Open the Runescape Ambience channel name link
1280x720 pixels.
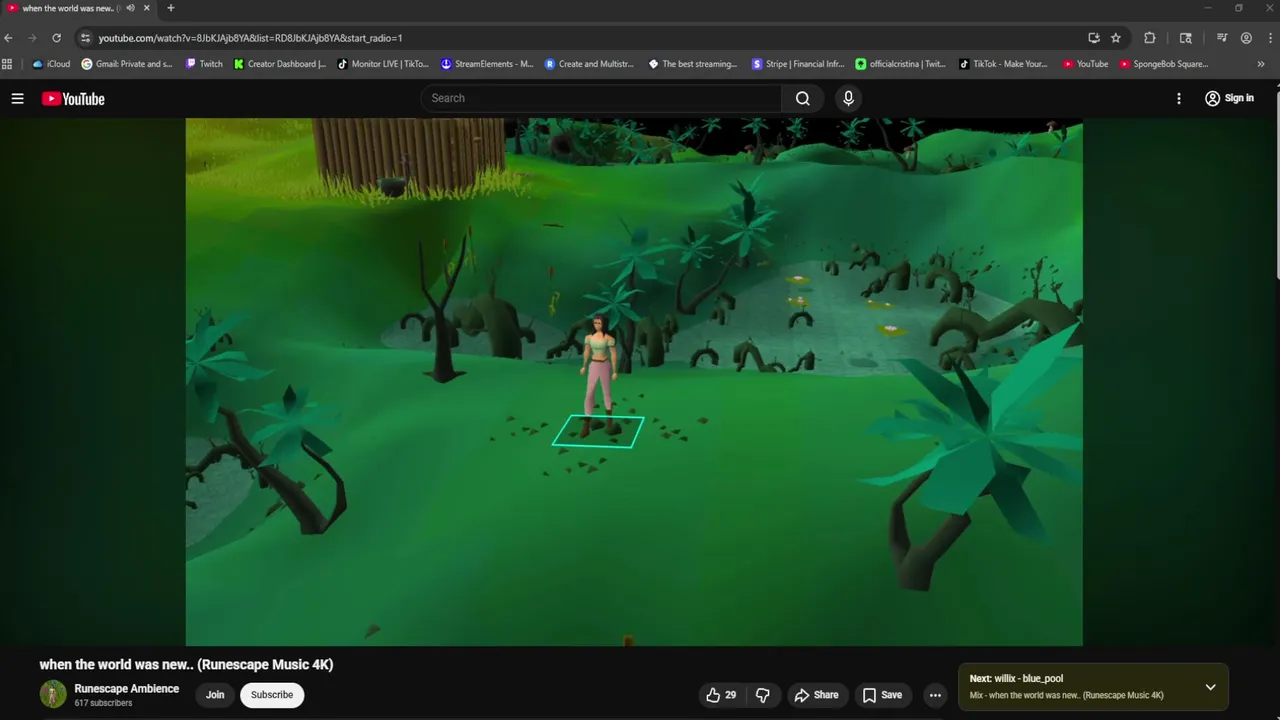coord(126,688)
